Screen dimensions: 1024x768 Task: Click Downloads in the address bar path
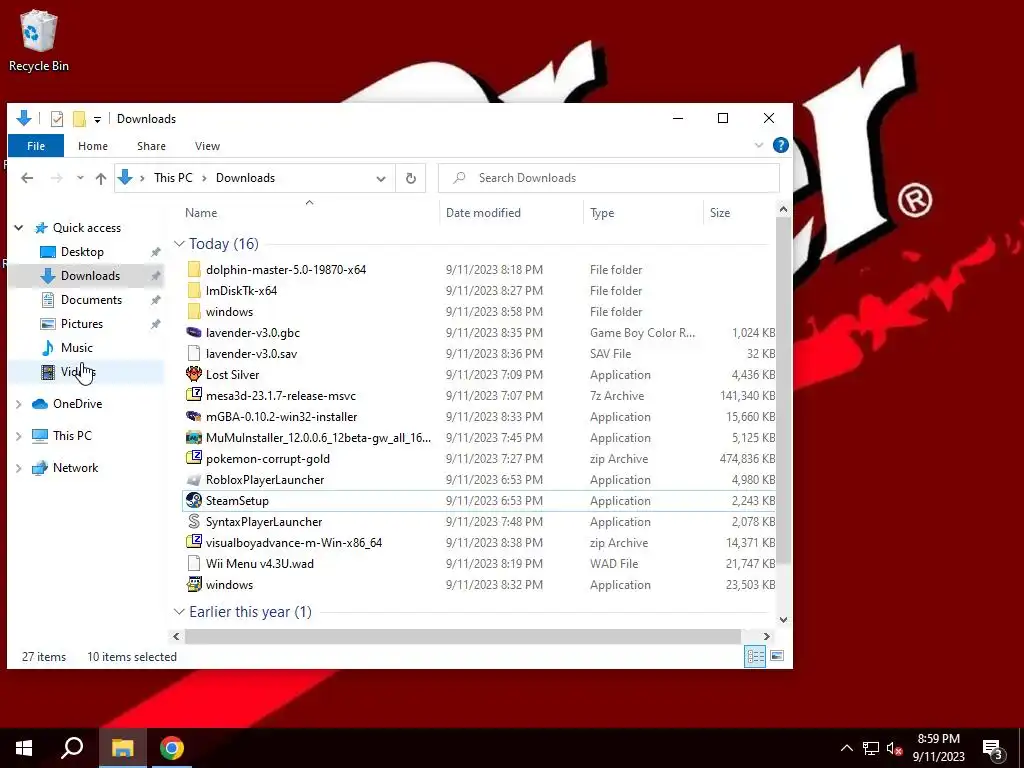(246, 178)
